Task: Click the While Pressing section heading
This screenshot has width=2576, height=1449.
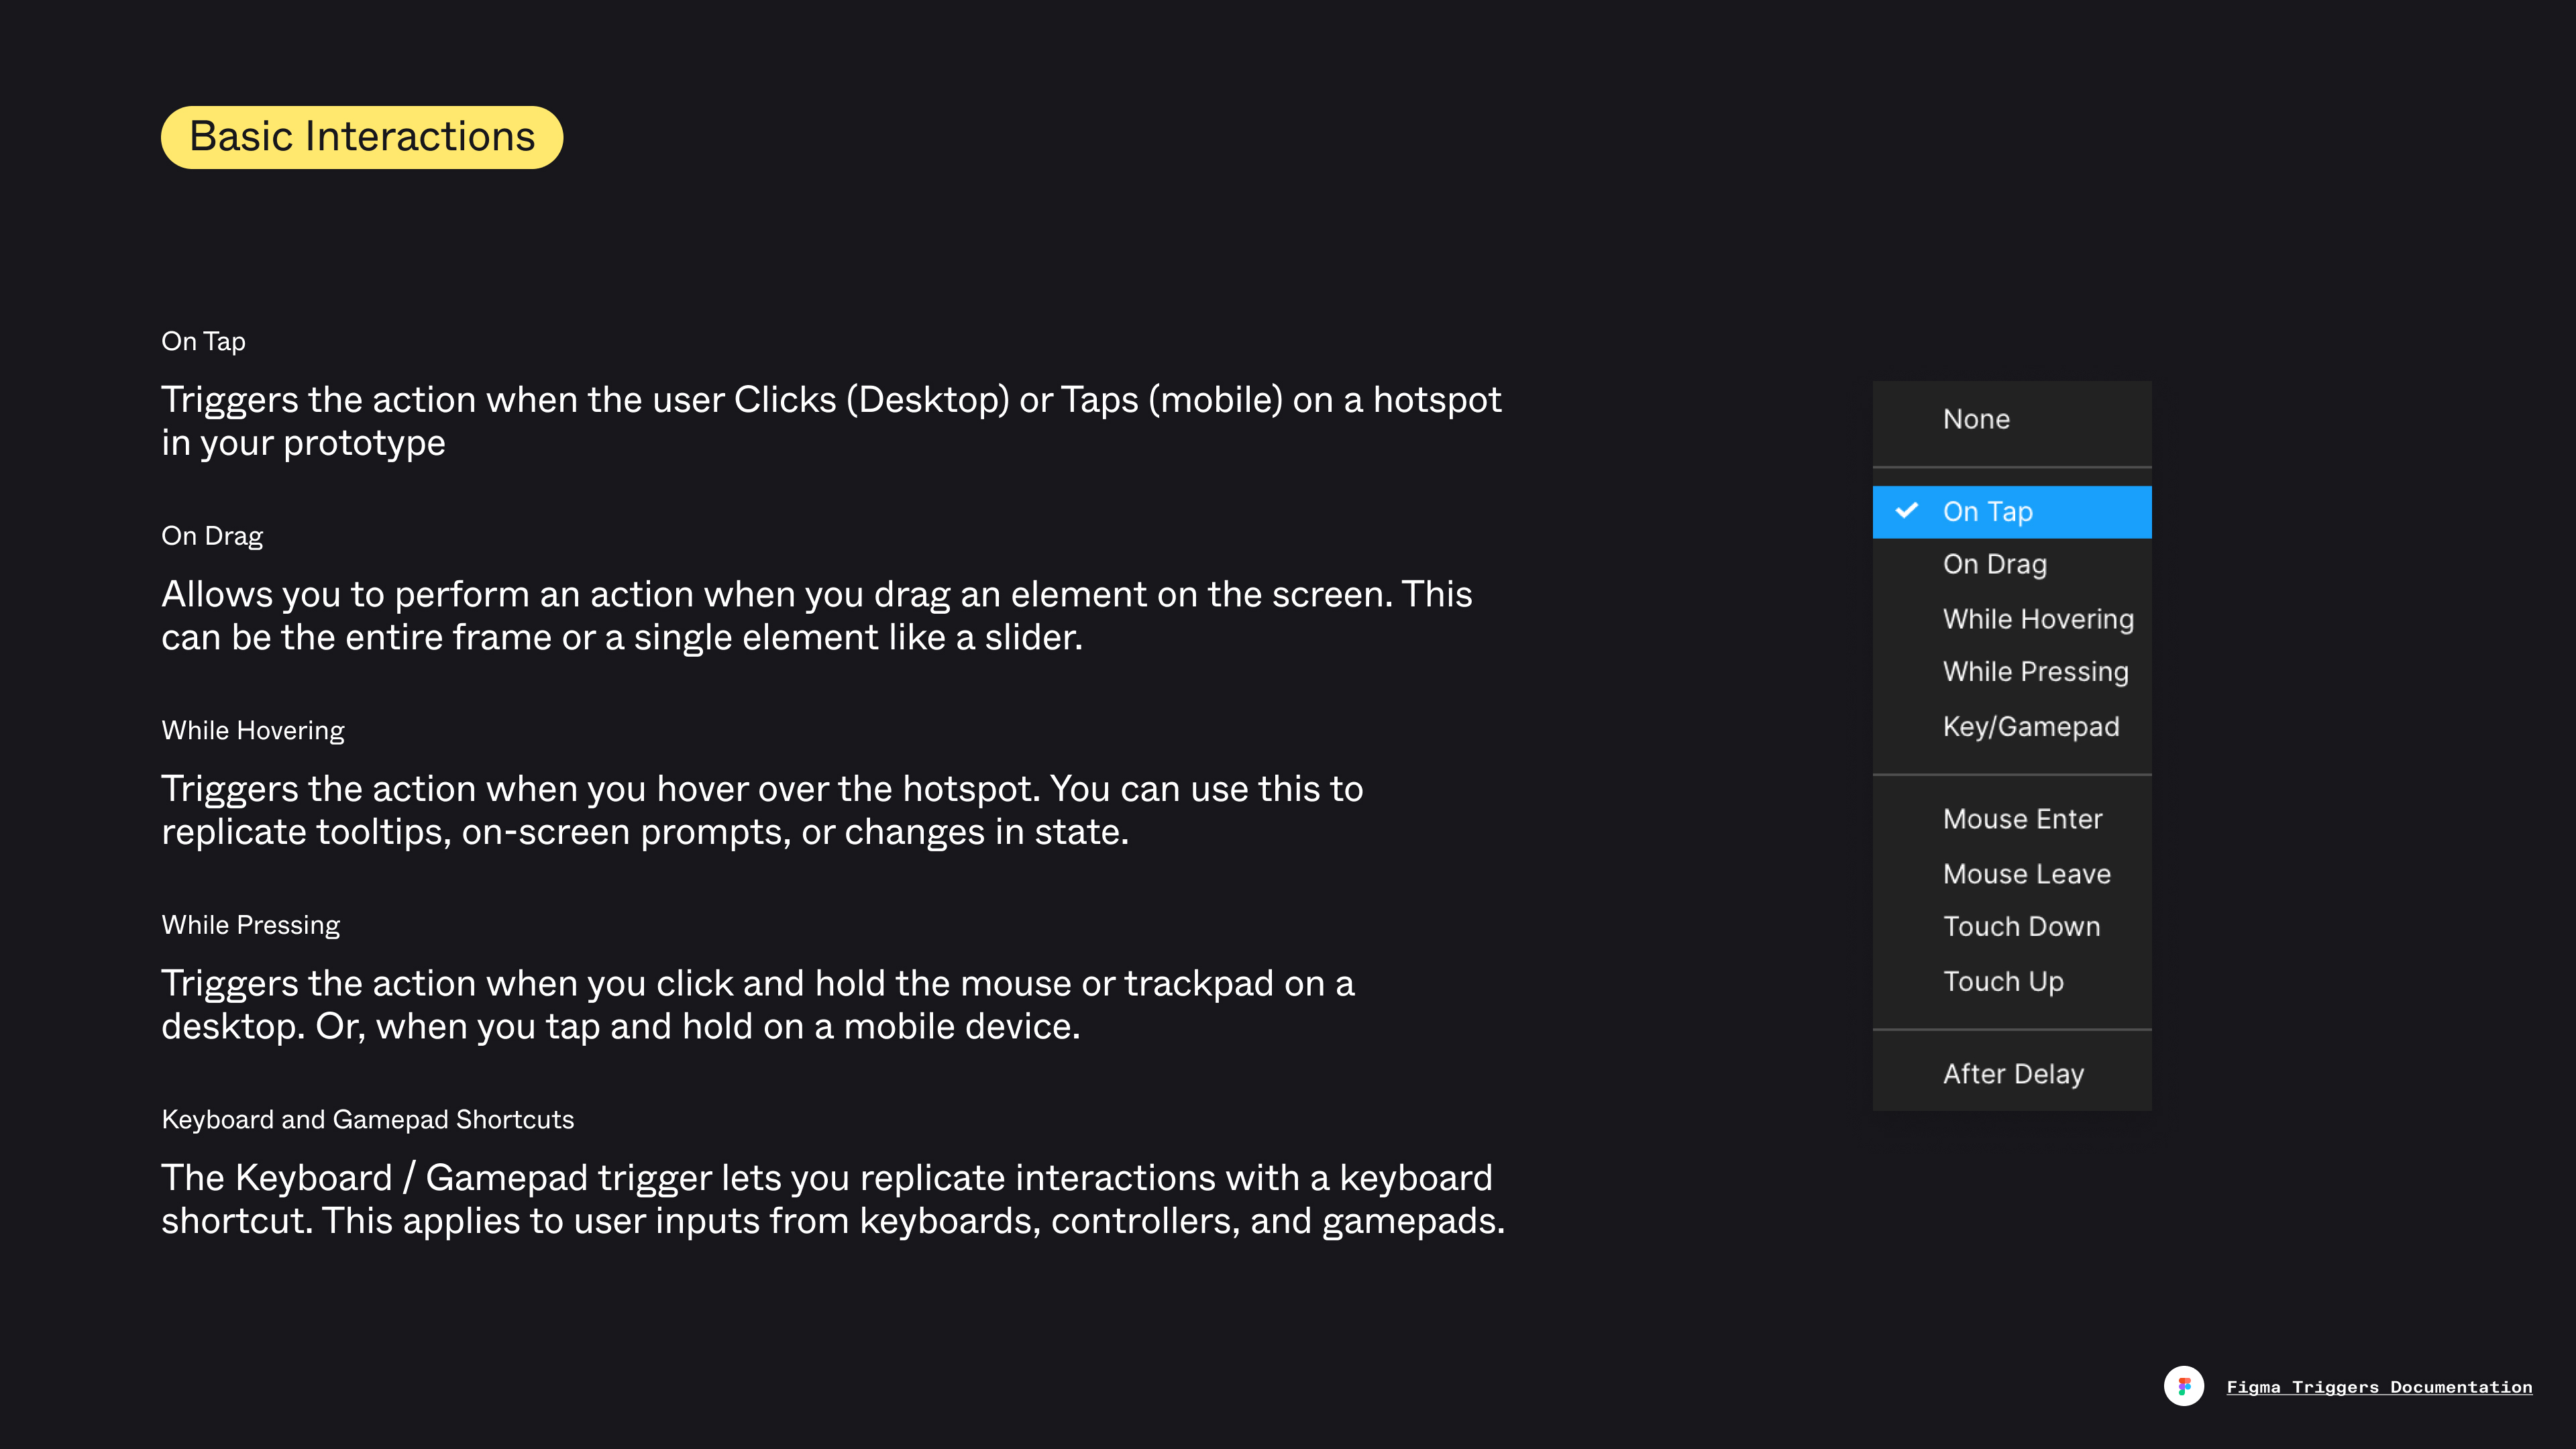Action: pos(250,925)
